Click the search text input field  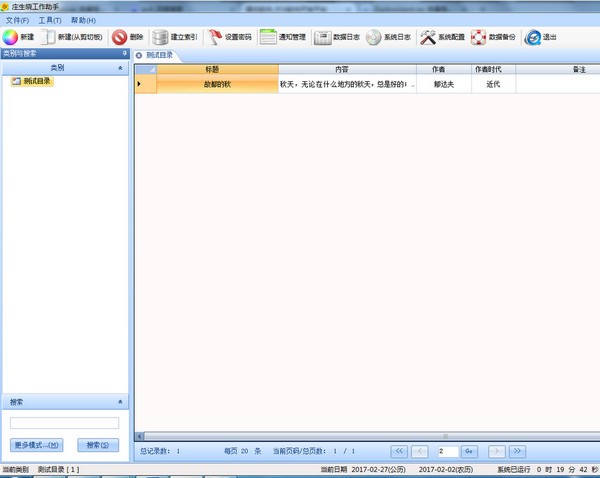coord(64,424)
